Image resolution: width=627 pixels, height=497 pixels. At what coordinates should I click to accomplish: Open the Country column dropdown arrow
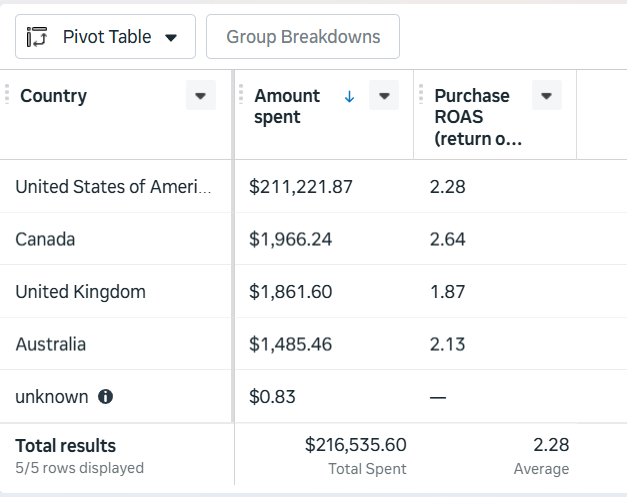(201, 96)
